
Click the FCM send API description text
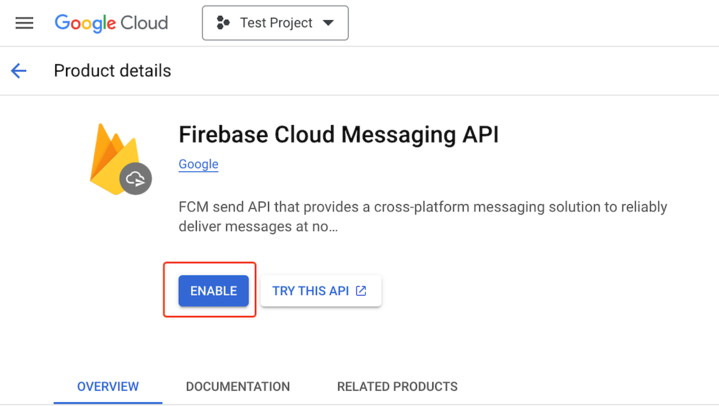[x=422, y=208]
